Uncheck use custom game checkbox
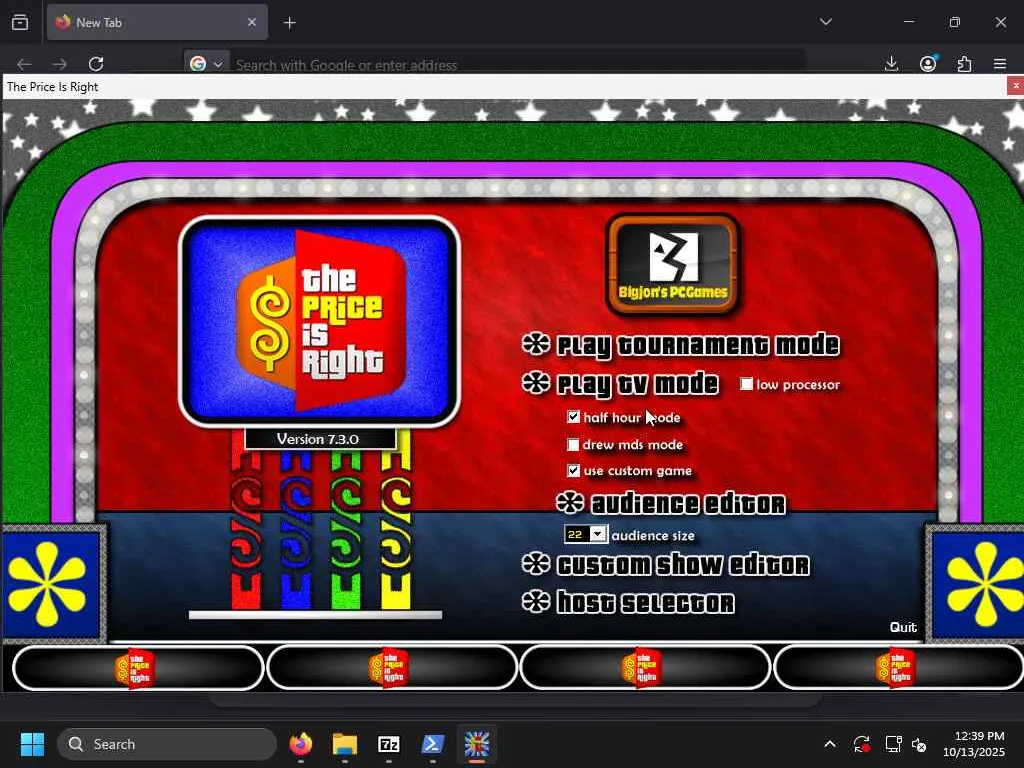This screenshot has height=768, width=1024. tap(573, 470)
